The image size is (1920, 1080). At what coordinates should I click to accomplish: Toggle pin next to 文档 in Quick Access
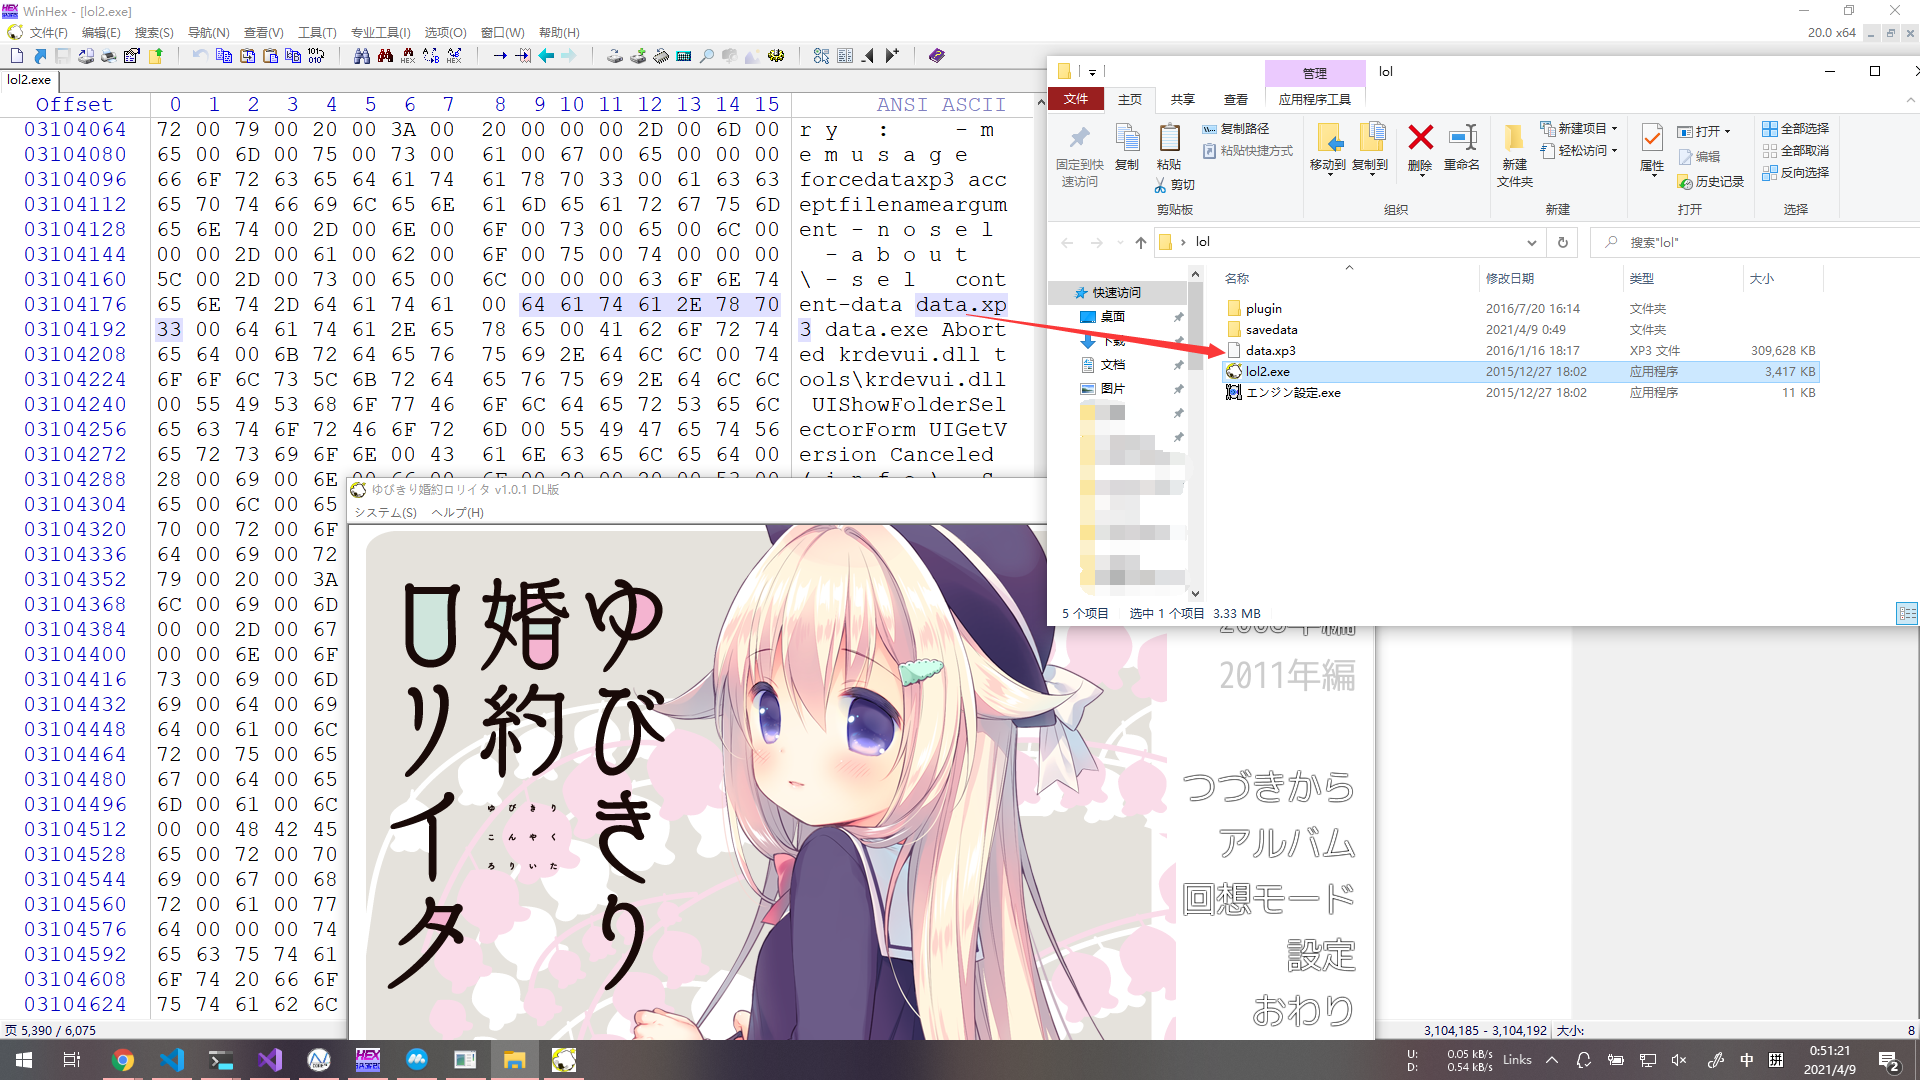point(1178,365)
